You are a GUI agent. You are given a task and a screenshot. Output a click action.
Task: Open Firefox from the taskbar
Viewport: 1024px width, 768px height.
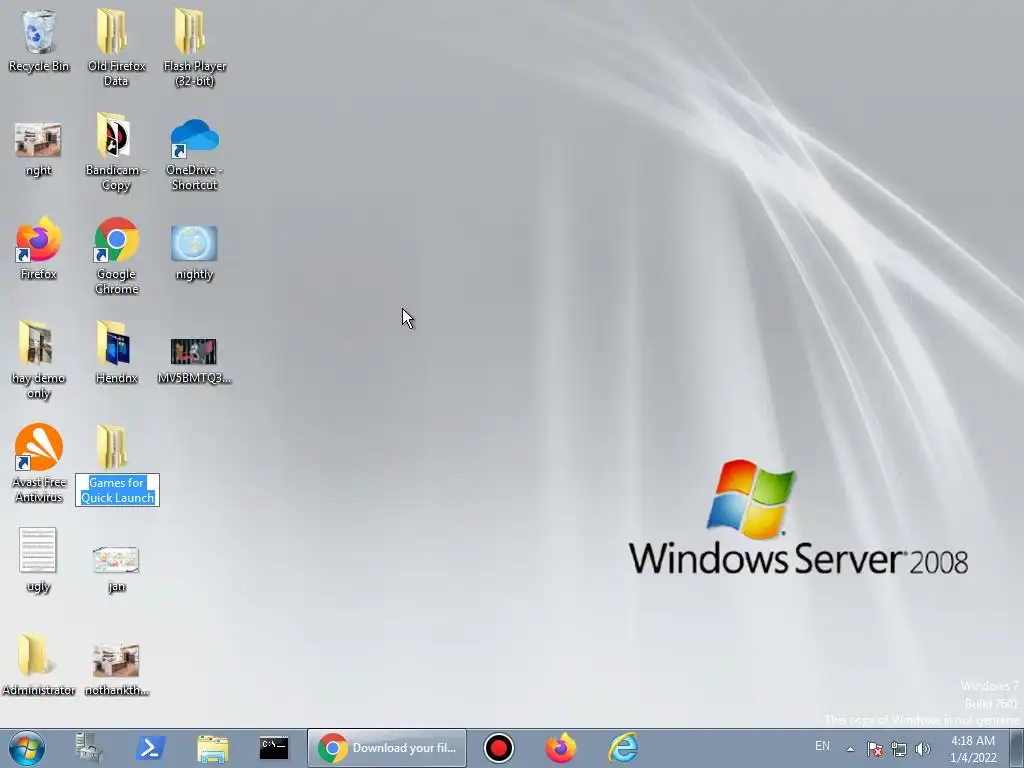[561, 748]
